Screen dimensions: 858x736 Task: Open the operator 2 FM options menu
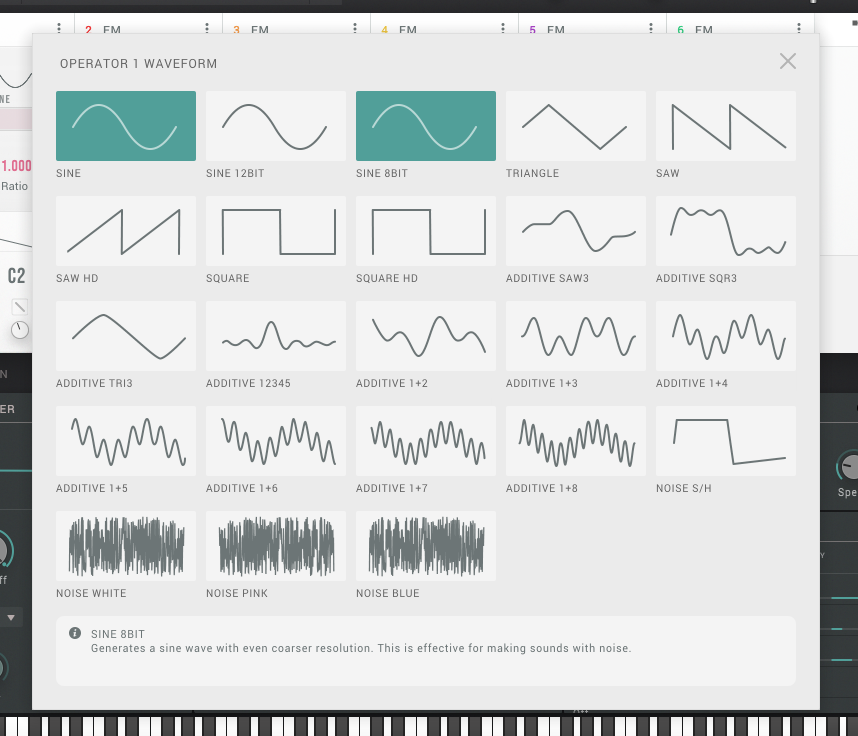[207, 29]
